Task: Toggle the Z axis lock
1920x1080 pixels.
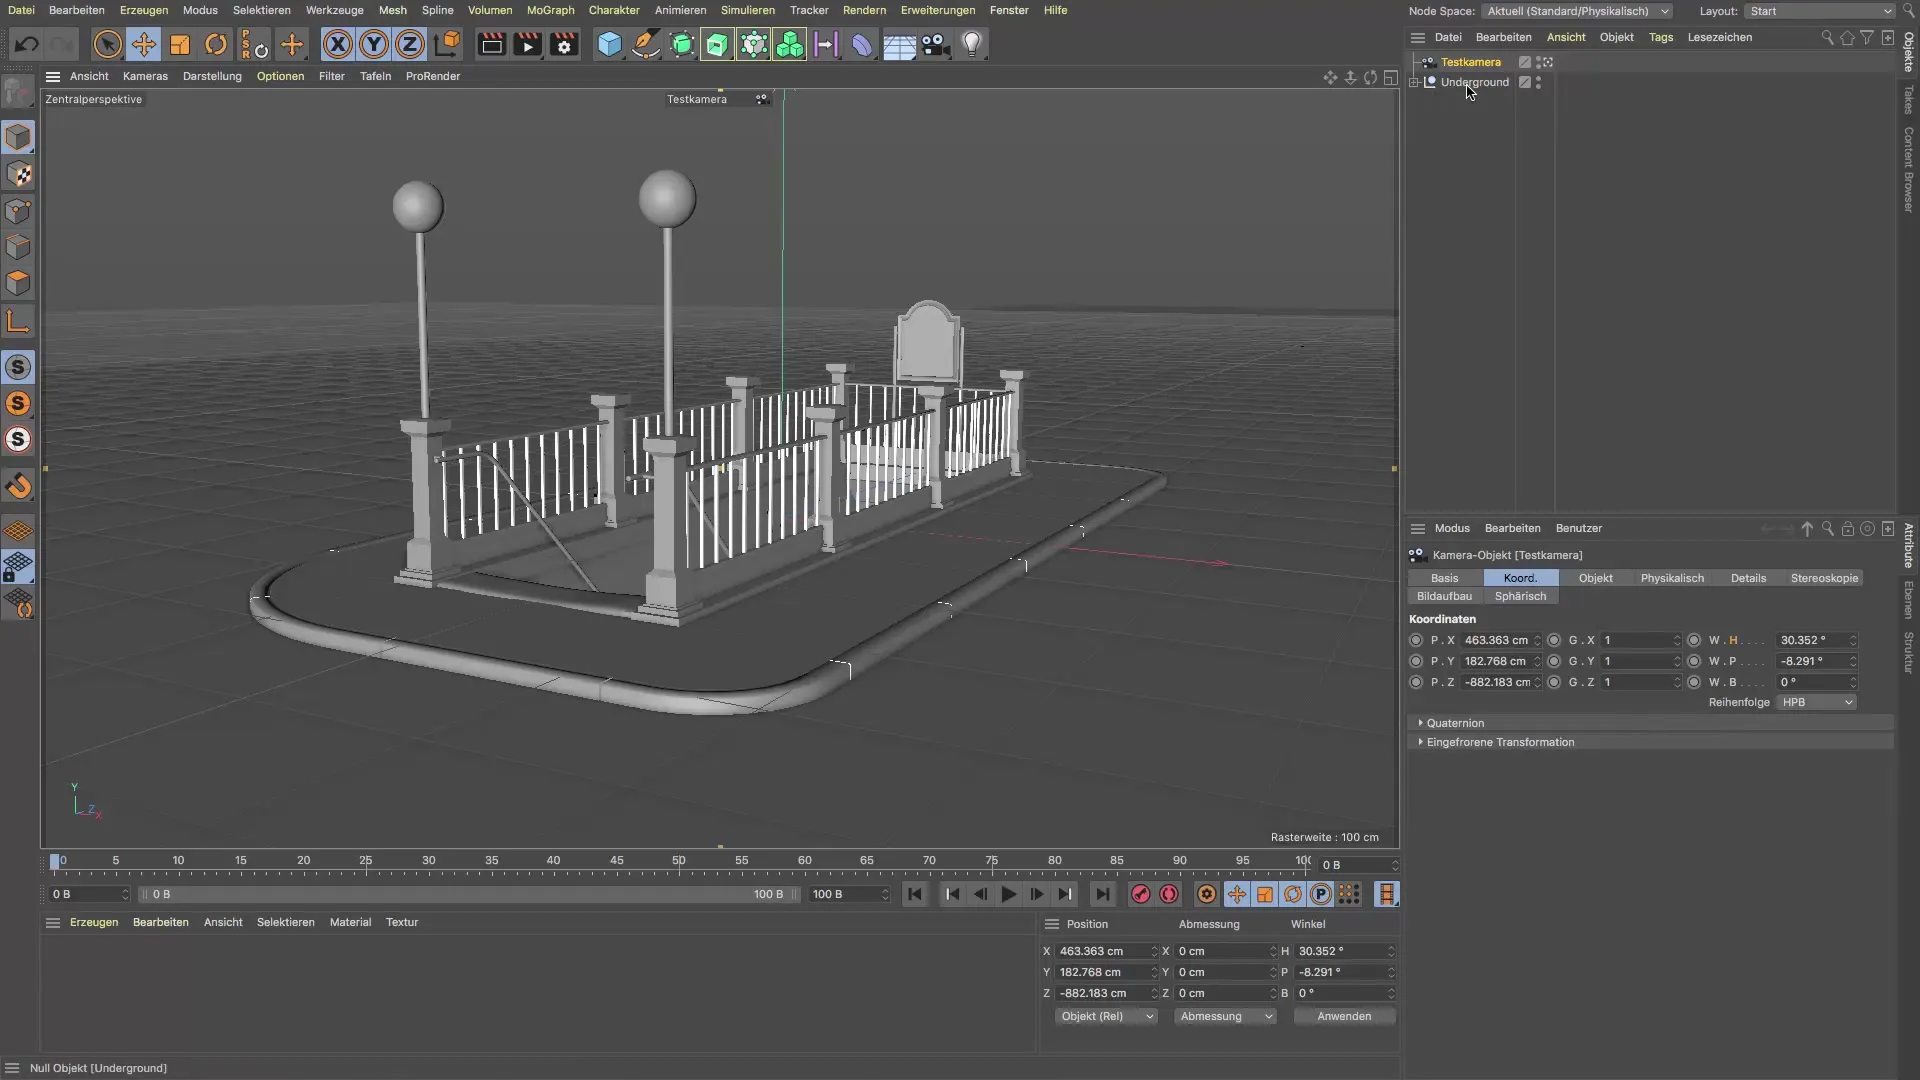Action: [x=410, y=45]
